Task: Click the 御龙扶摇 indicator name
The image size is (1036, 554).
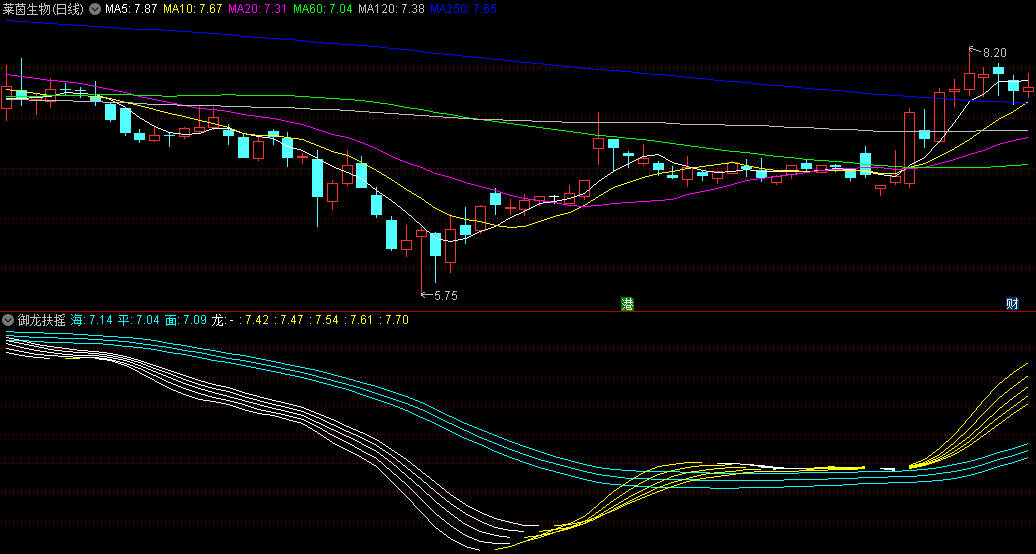Action: click(x=42, y=320)
